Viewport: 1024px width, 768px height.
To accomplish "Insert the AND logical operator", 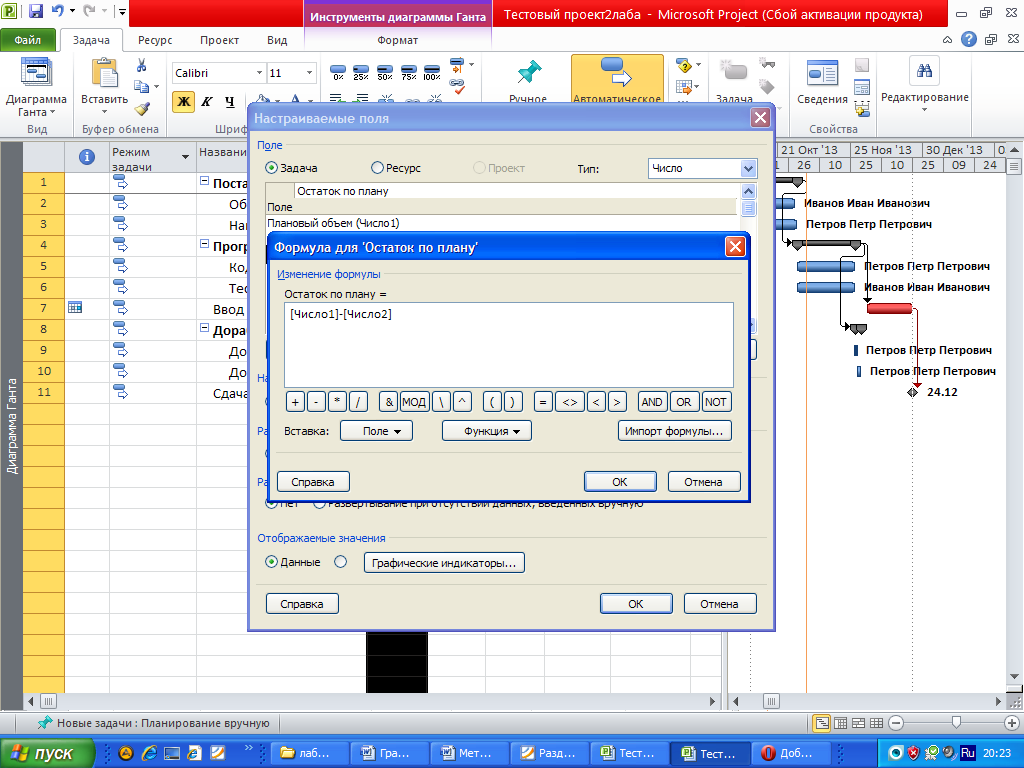I will [x=652, y=402].
